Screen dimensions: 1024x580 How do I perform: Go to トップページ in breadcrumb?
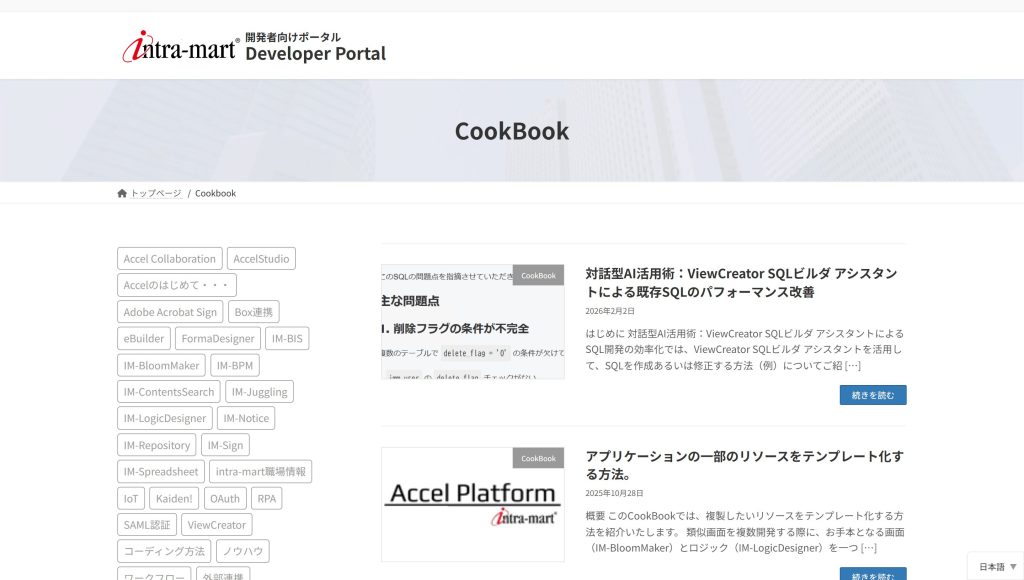point(156,193)
